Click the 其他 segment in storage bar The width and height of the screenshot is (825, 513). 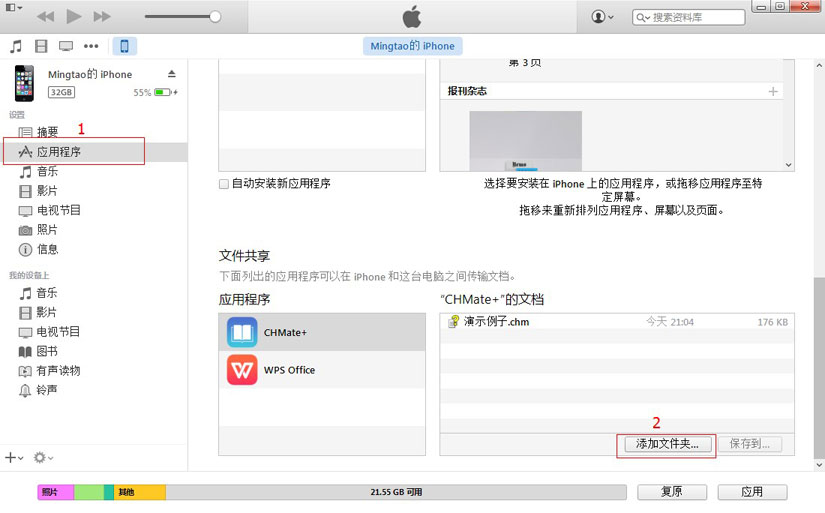point(139,492)
